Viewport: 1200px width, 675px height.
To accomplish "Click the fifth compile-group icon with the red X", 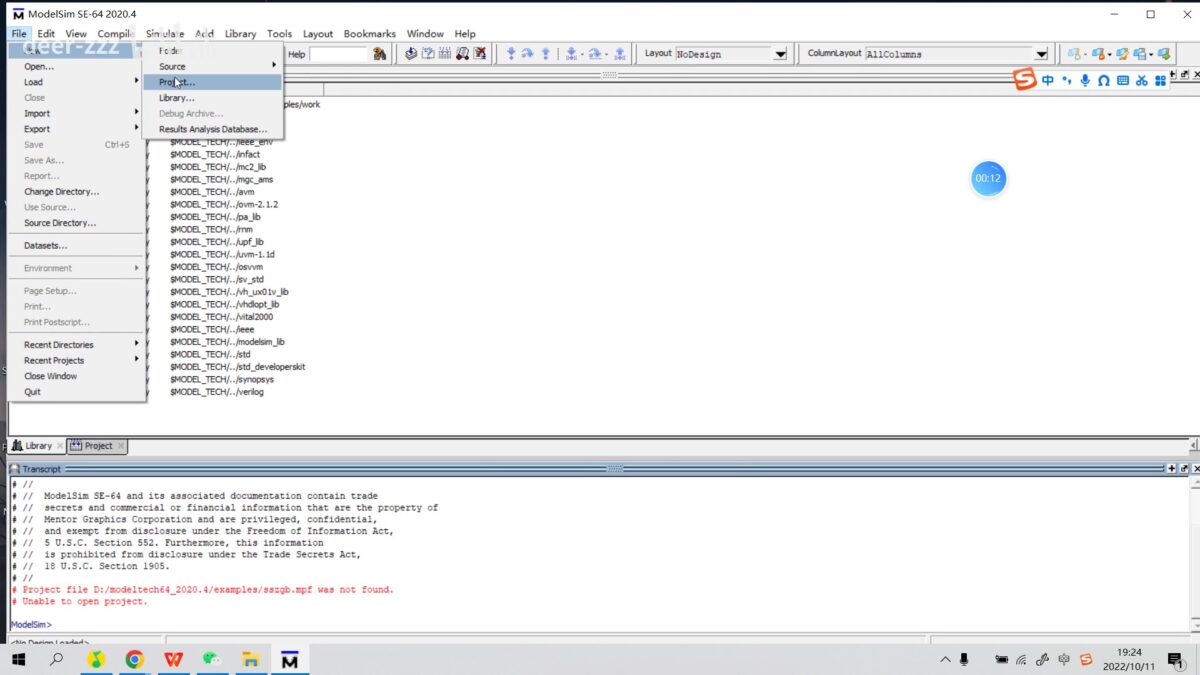I will tap(480, 54).
